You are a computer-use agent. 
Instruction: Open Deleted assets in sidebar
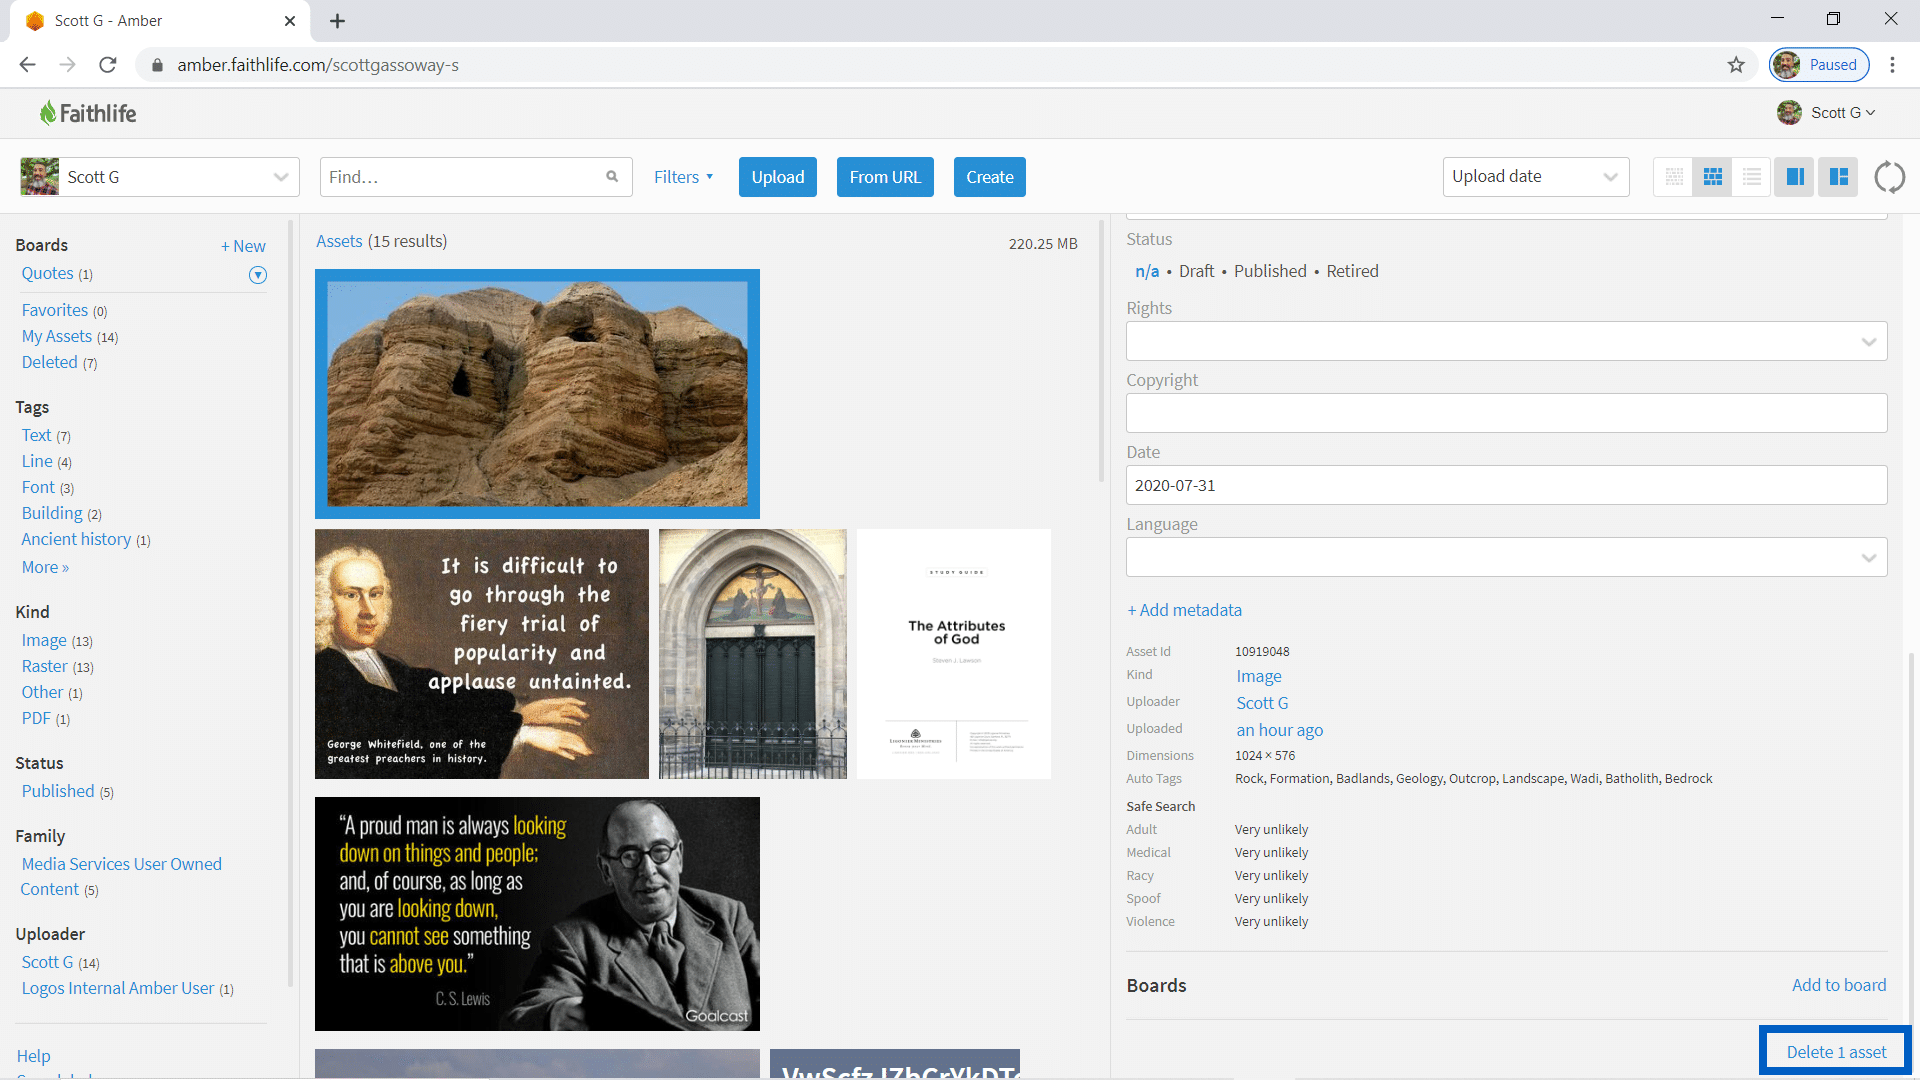point(49,362)
